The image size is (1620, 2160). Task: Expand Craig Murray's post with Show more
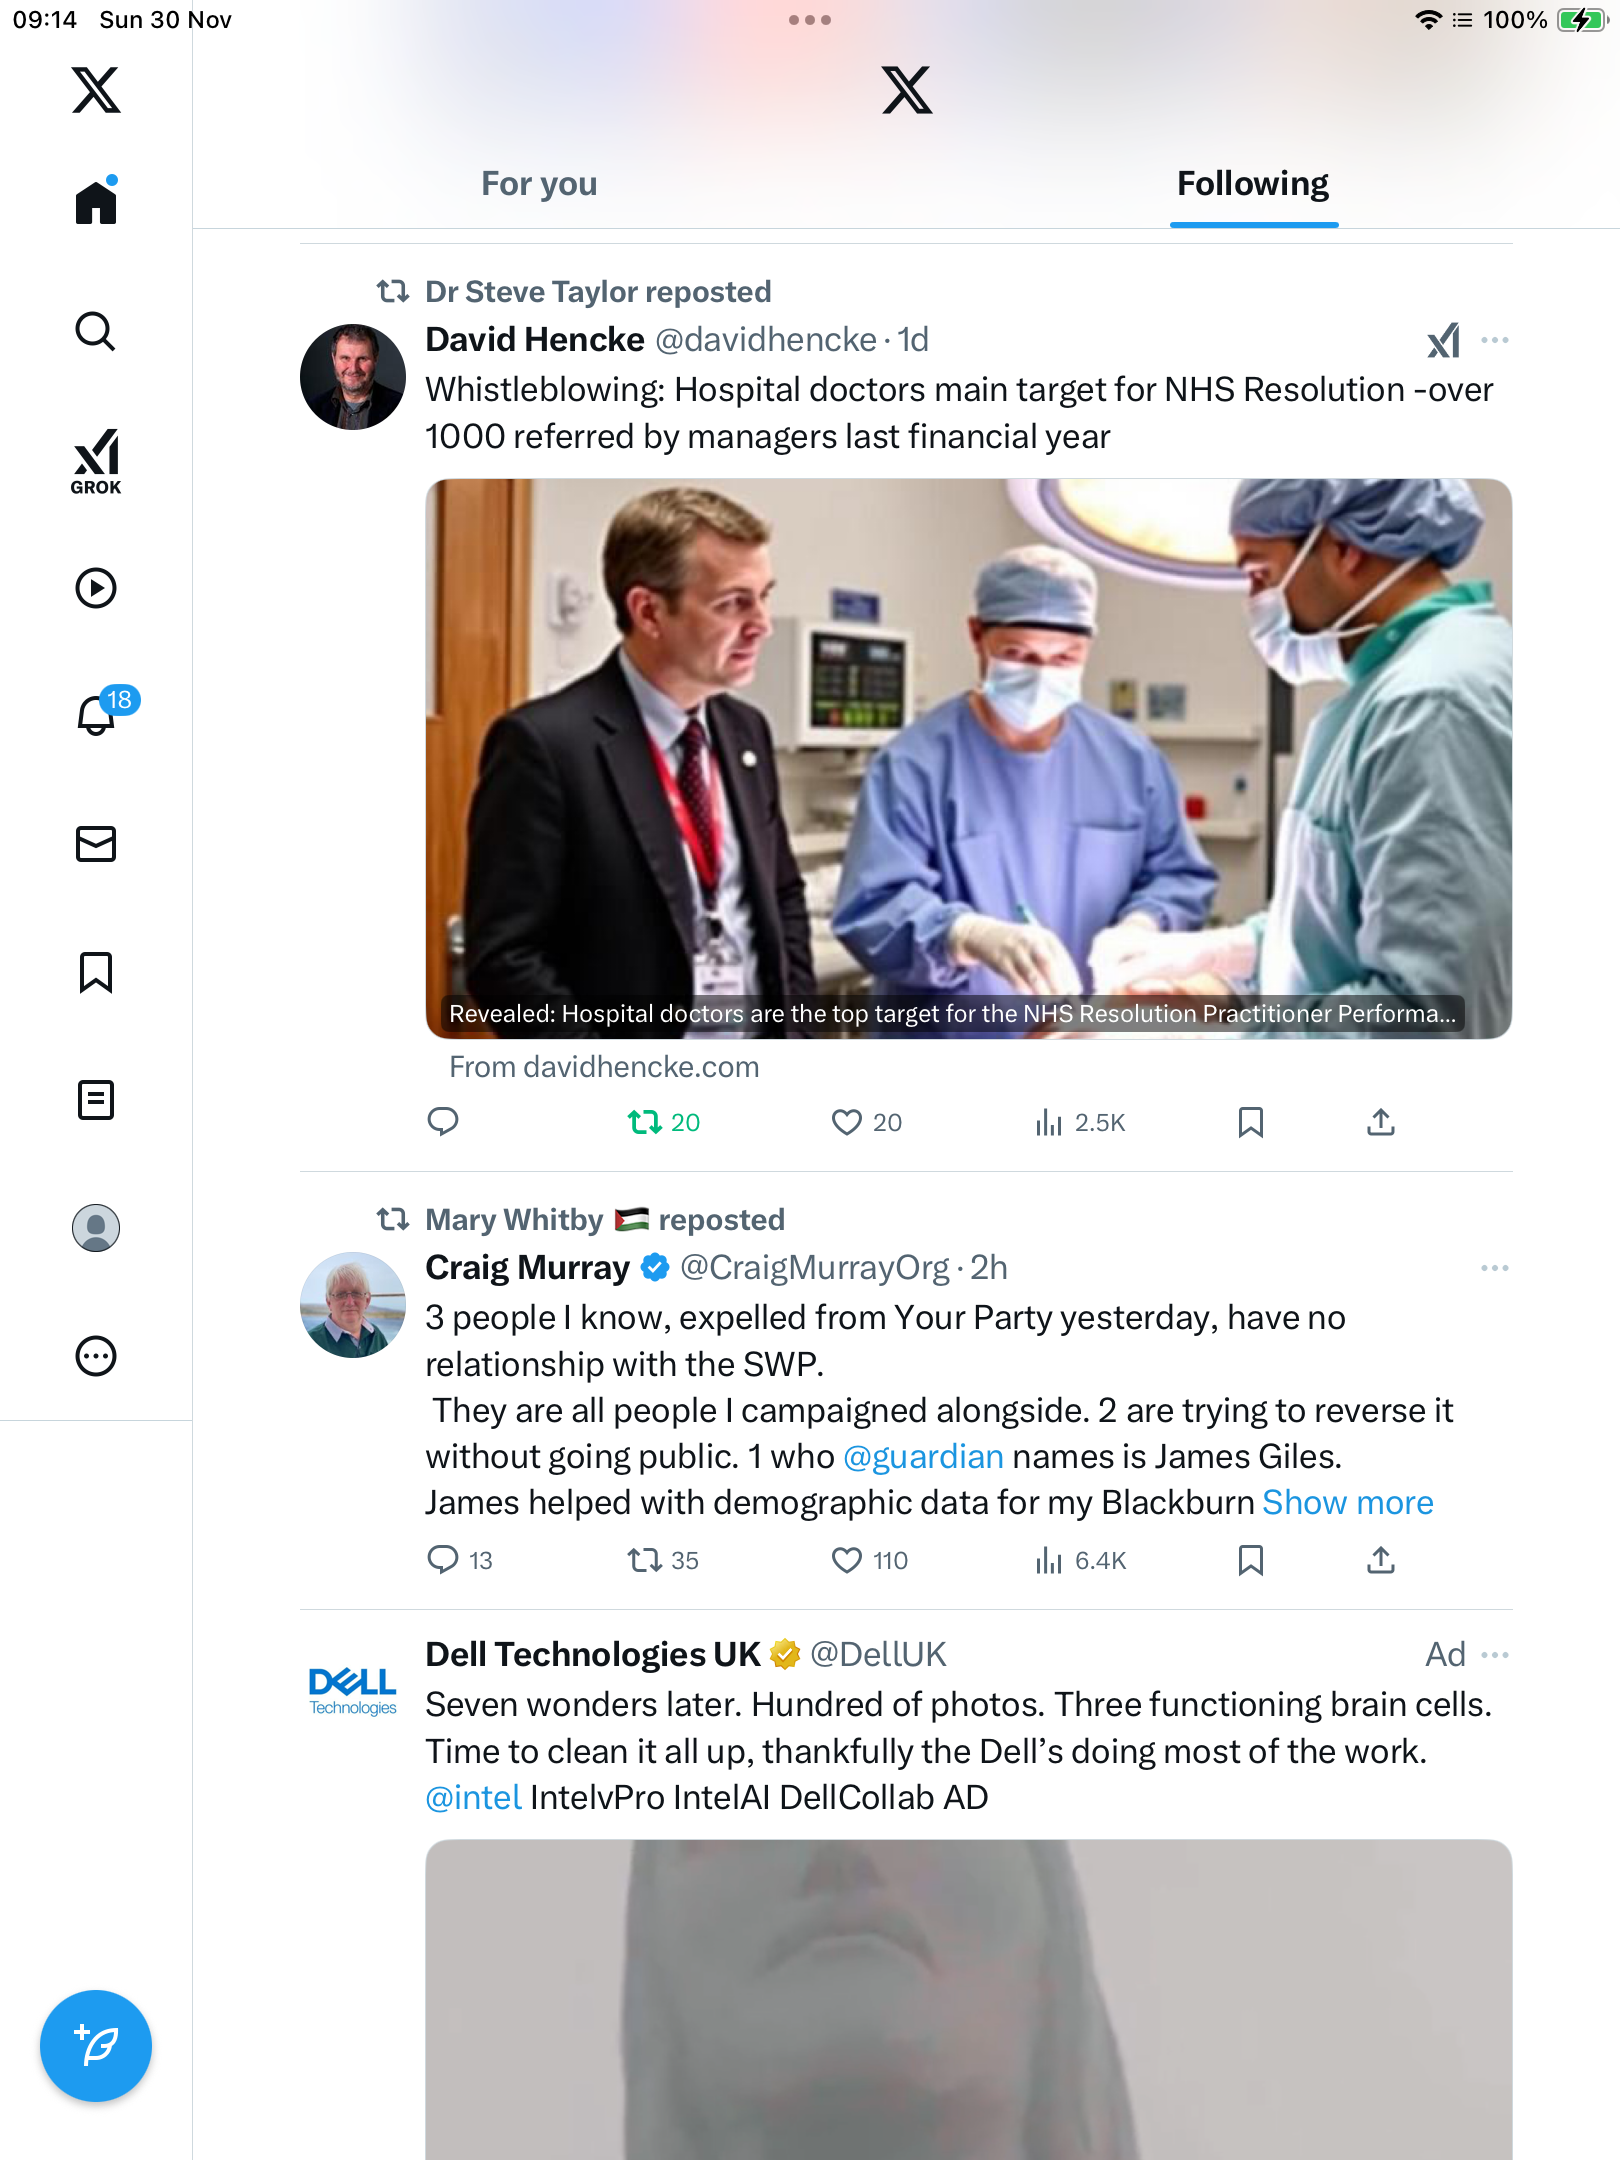coord(1347,1502)
